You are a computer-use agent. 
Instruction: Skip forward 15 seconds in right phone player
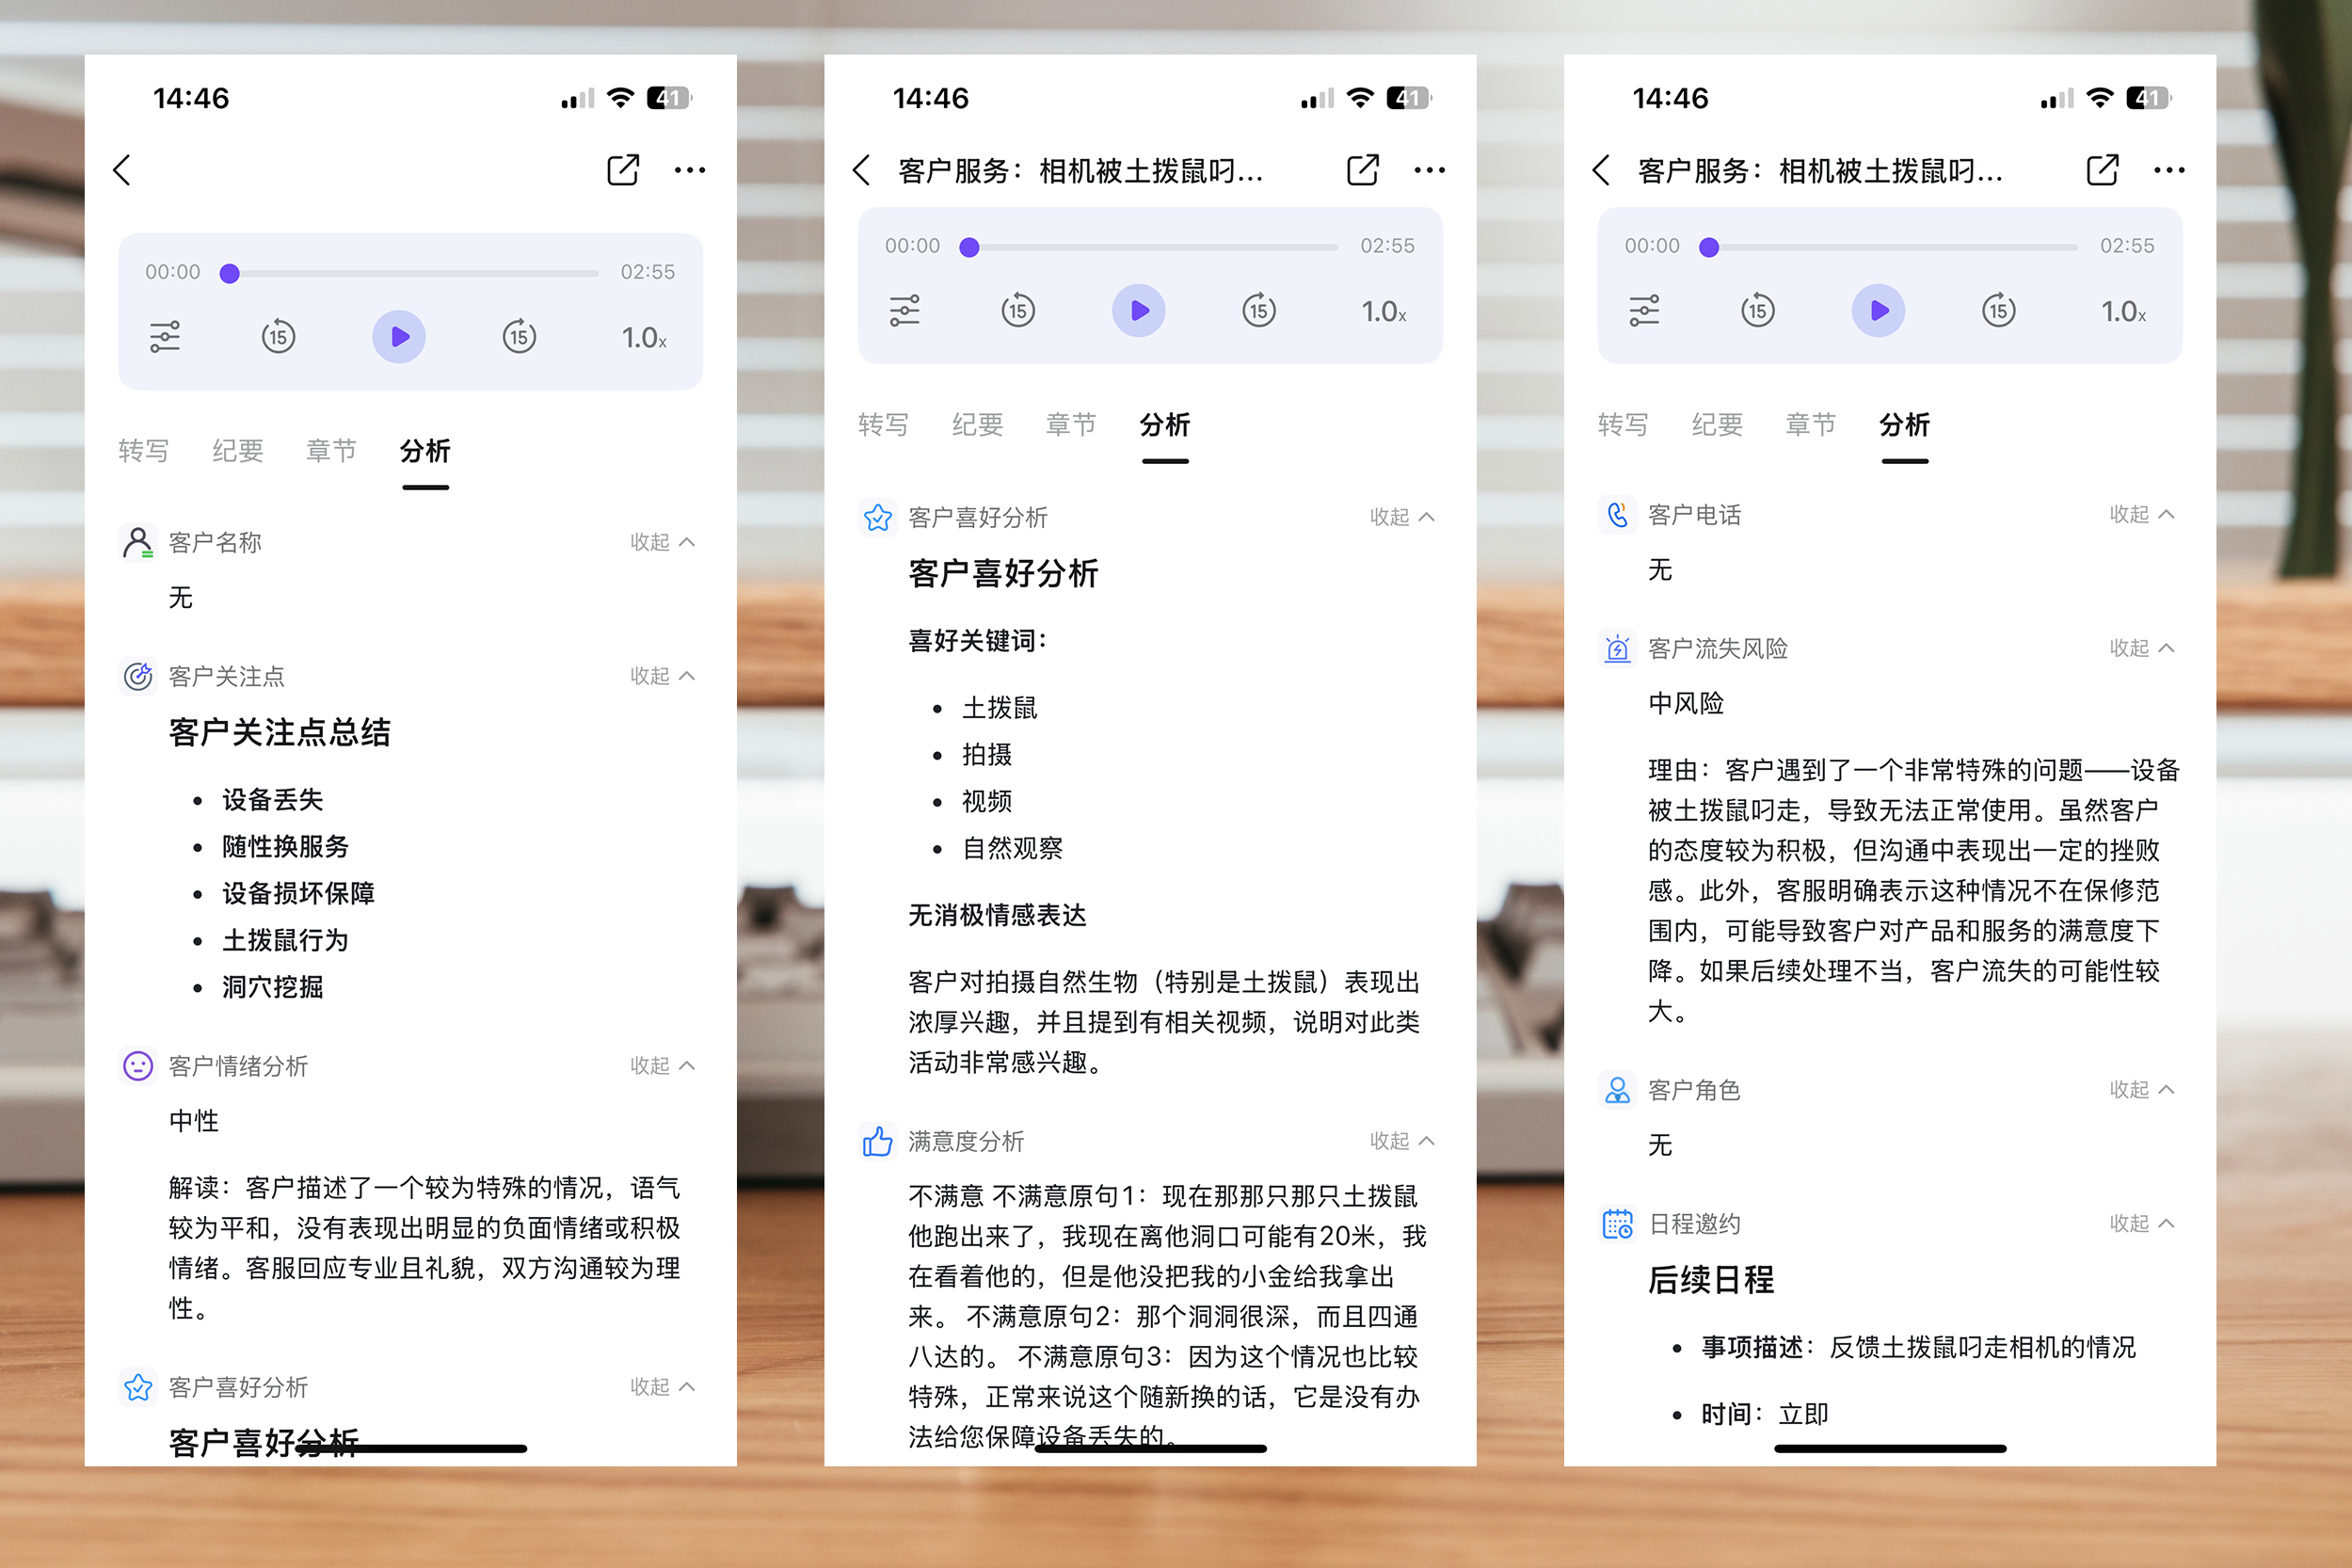pos(1998,310)
